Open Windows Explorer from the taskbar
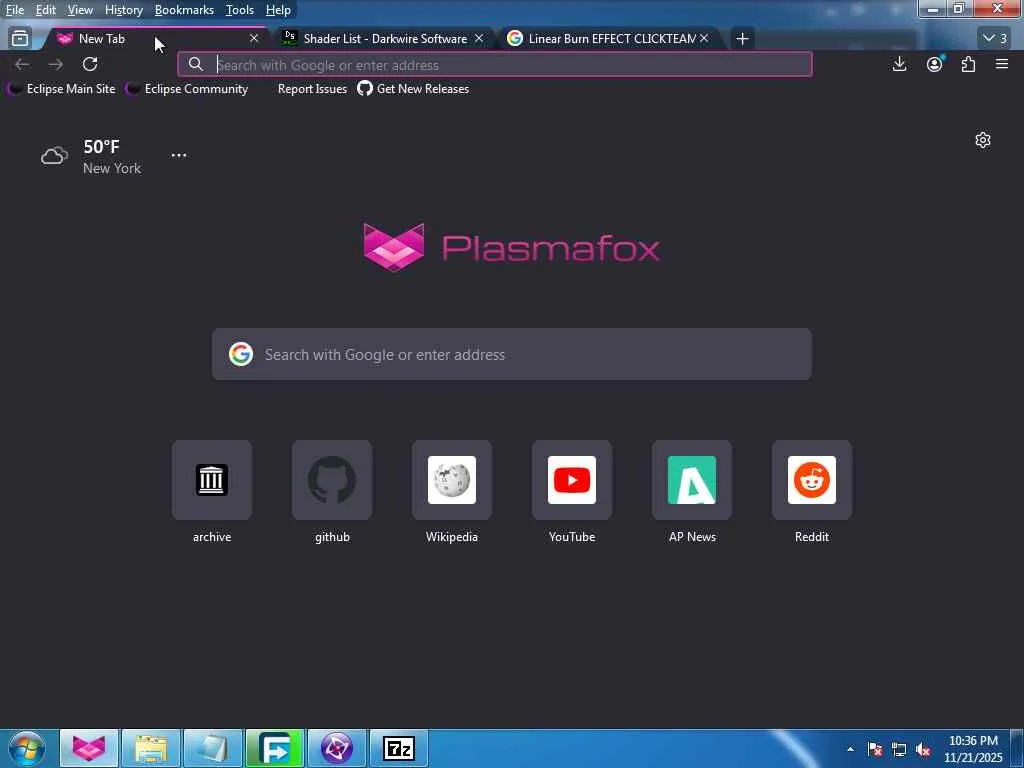 pyautogui.click(x=151, y=748)
